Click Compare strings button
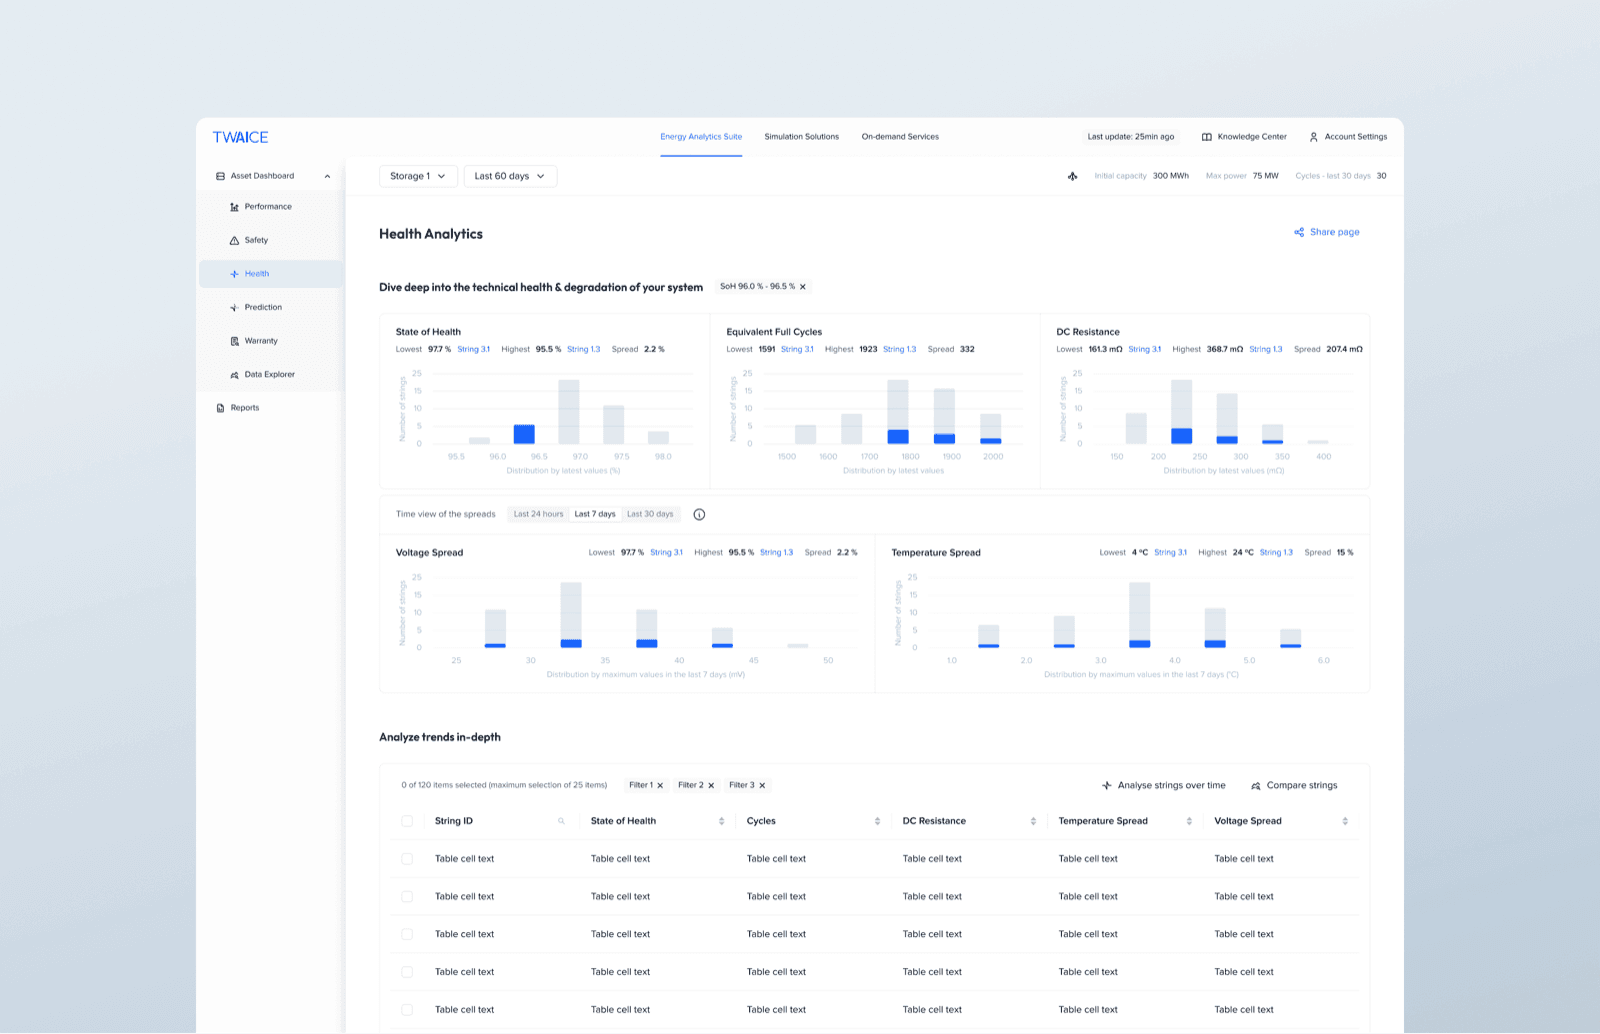1600x1034 pixels. [x=1294, y=786]
